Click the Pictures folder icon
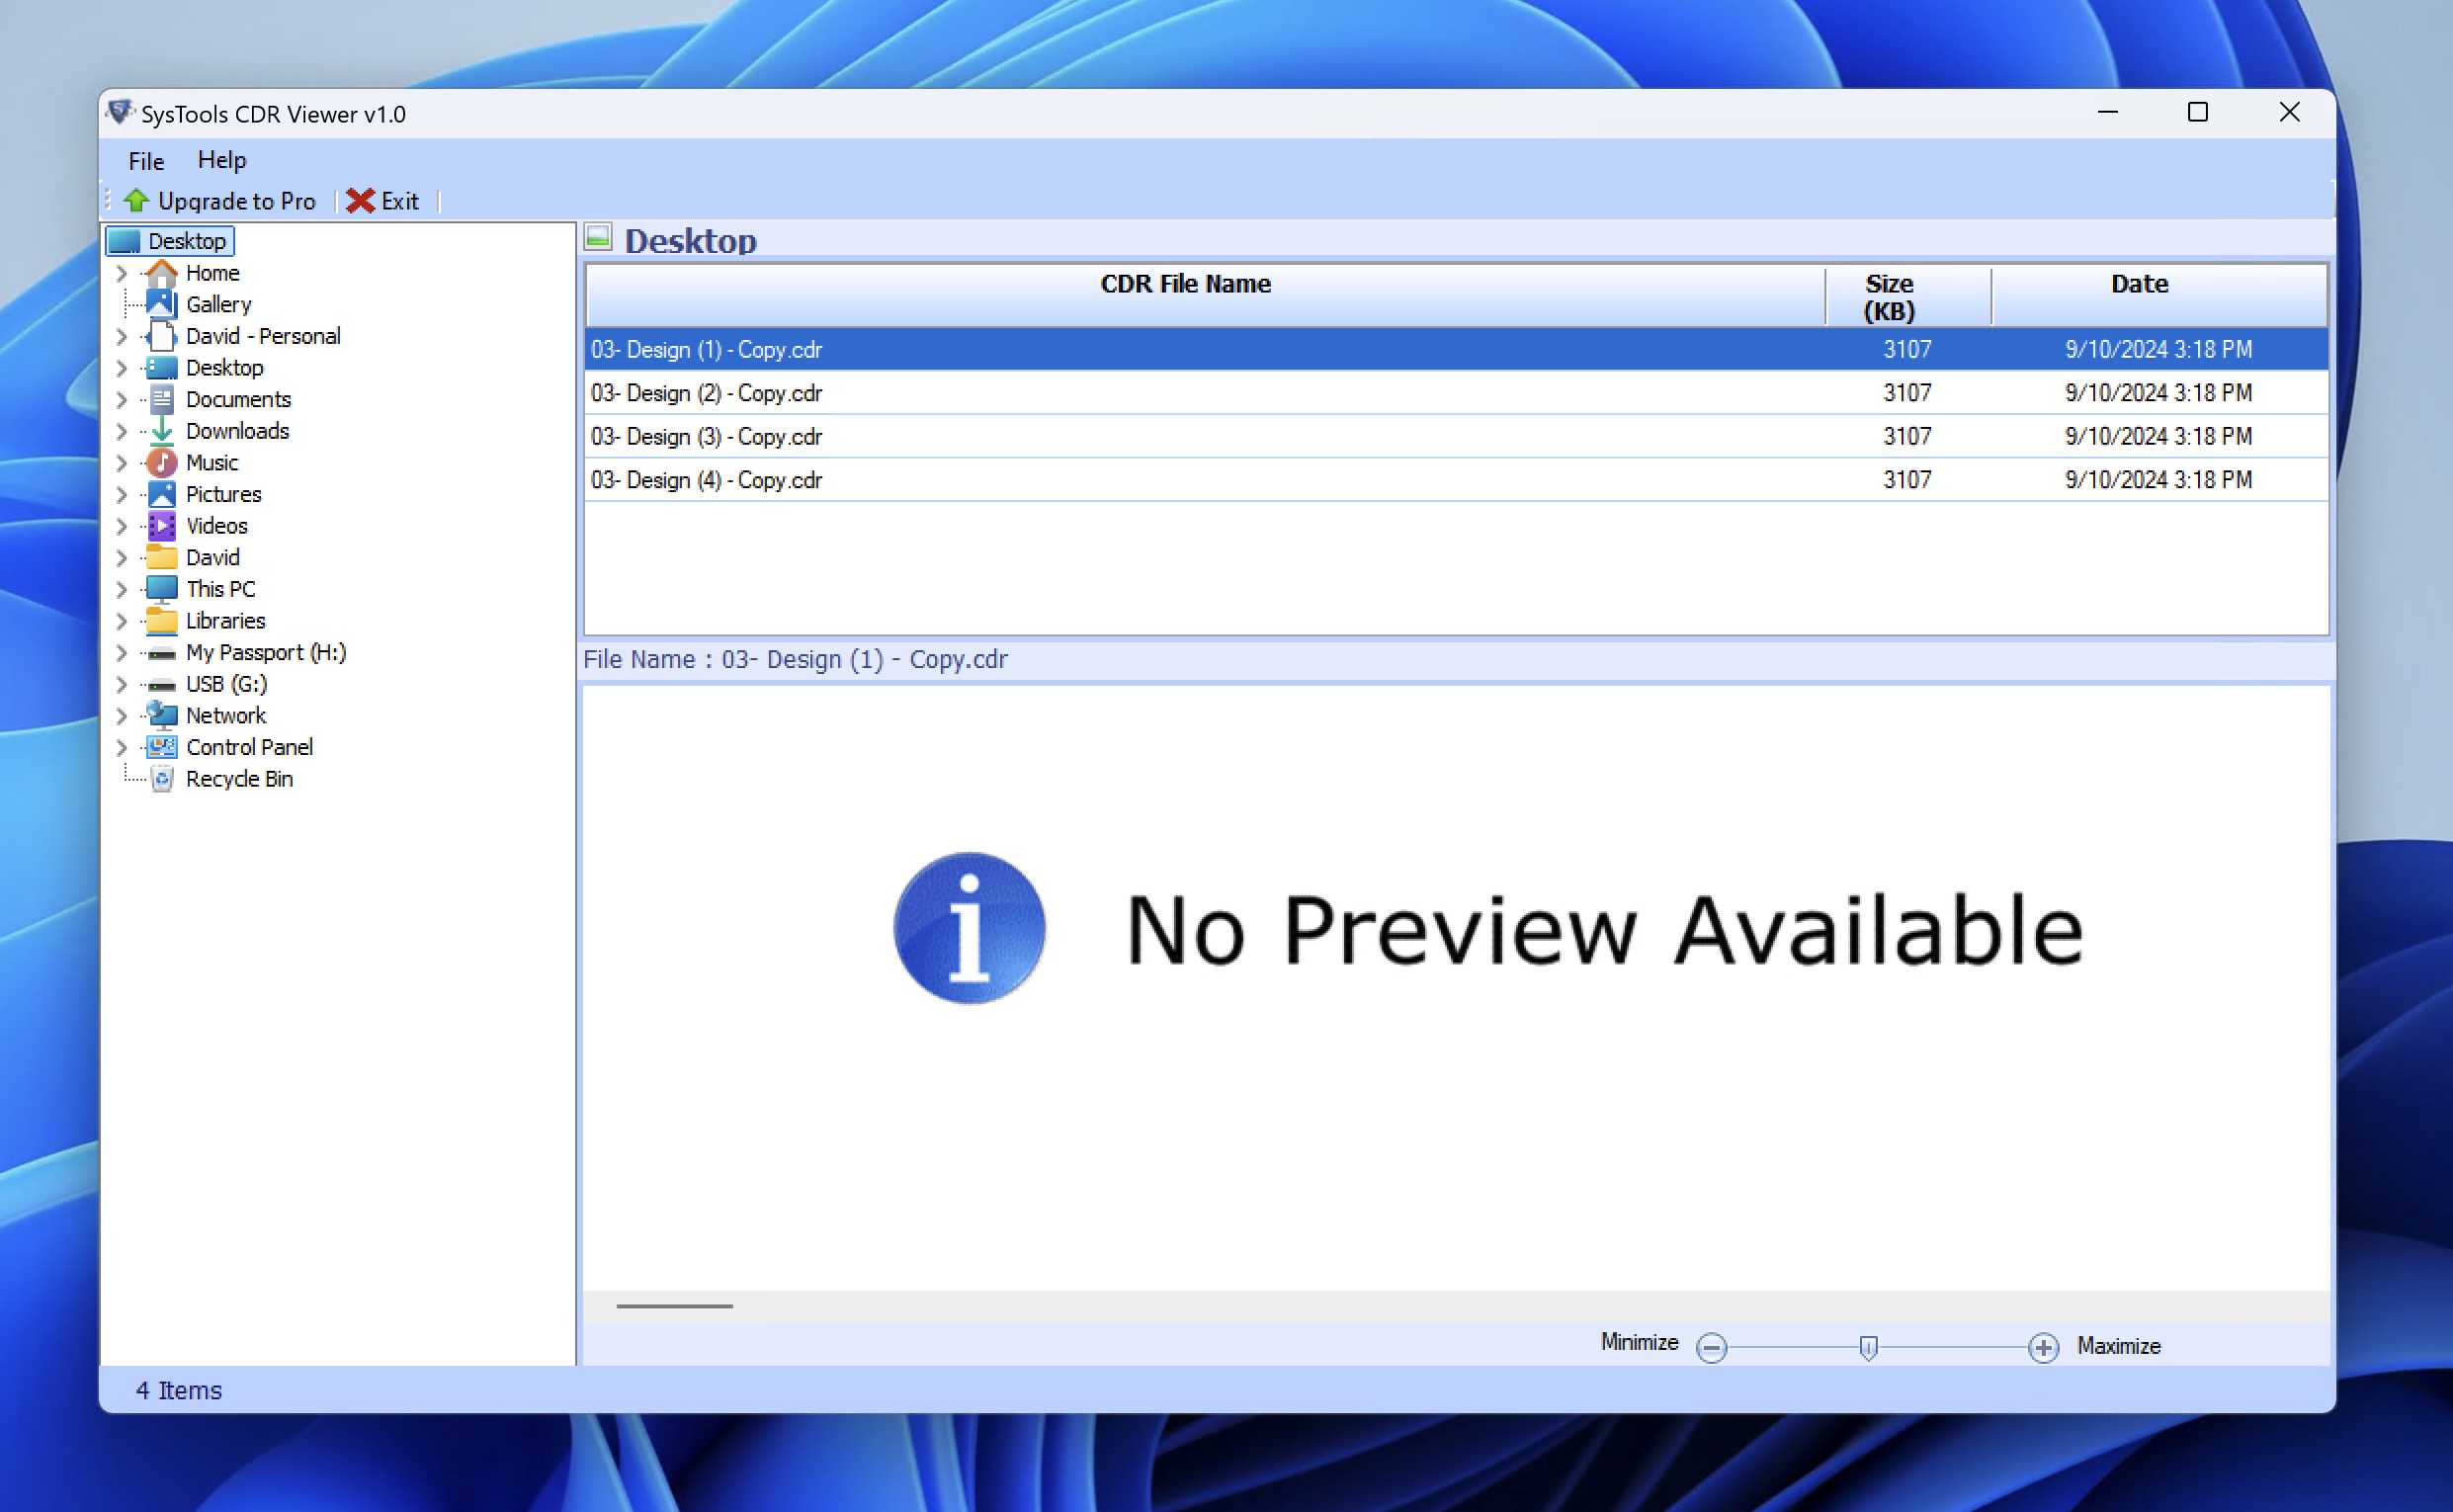The height and width of the screenshot is (1512, 2453). coord(161,494)
